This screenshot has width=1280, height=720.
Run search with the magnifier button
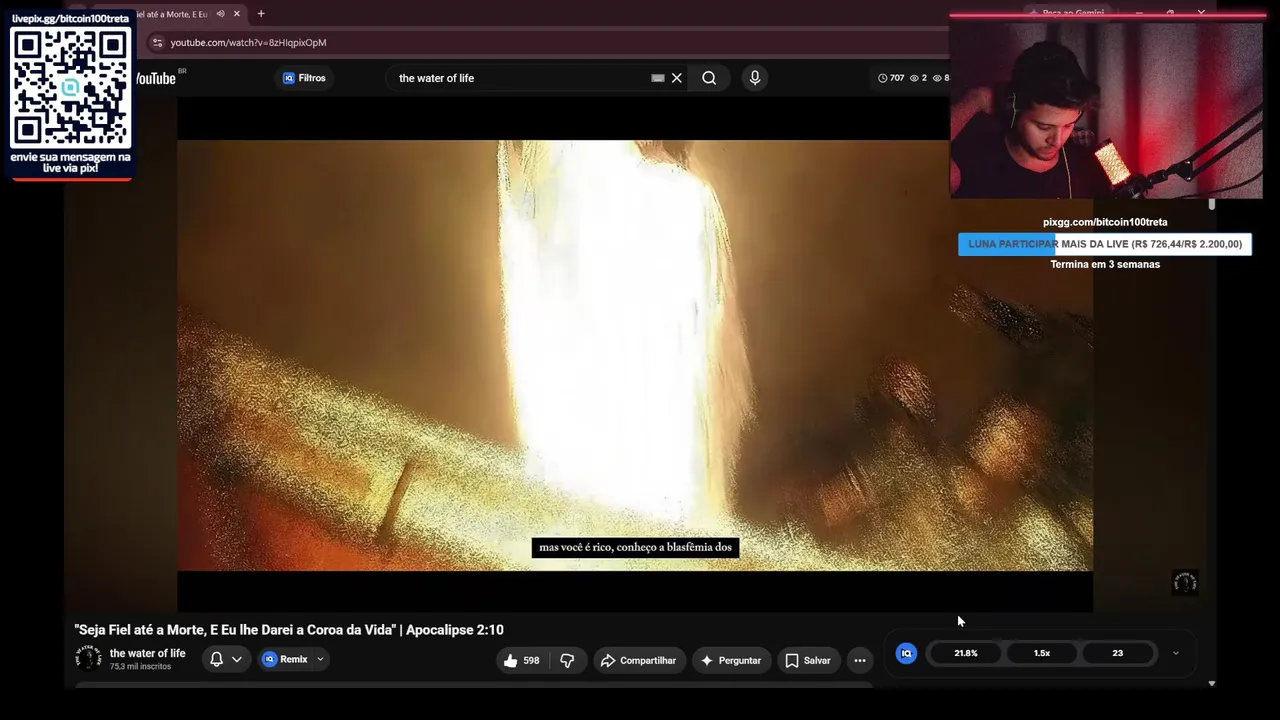click(709, 78)
